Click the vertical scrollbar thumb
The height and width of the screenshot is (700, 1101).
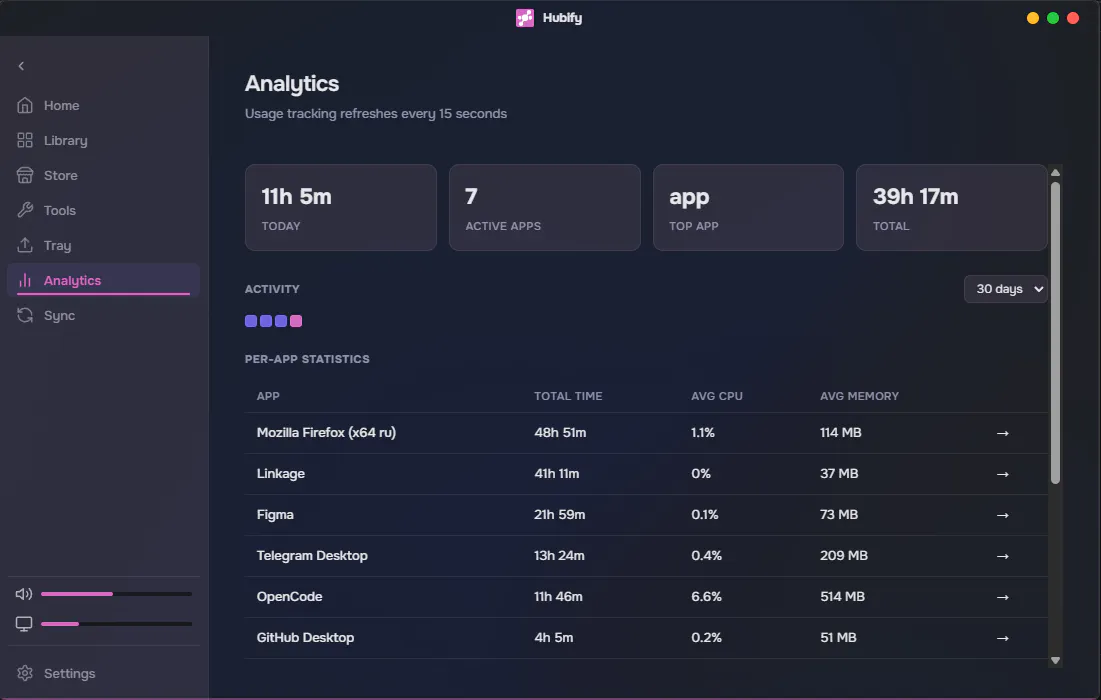click(1055, 333)
